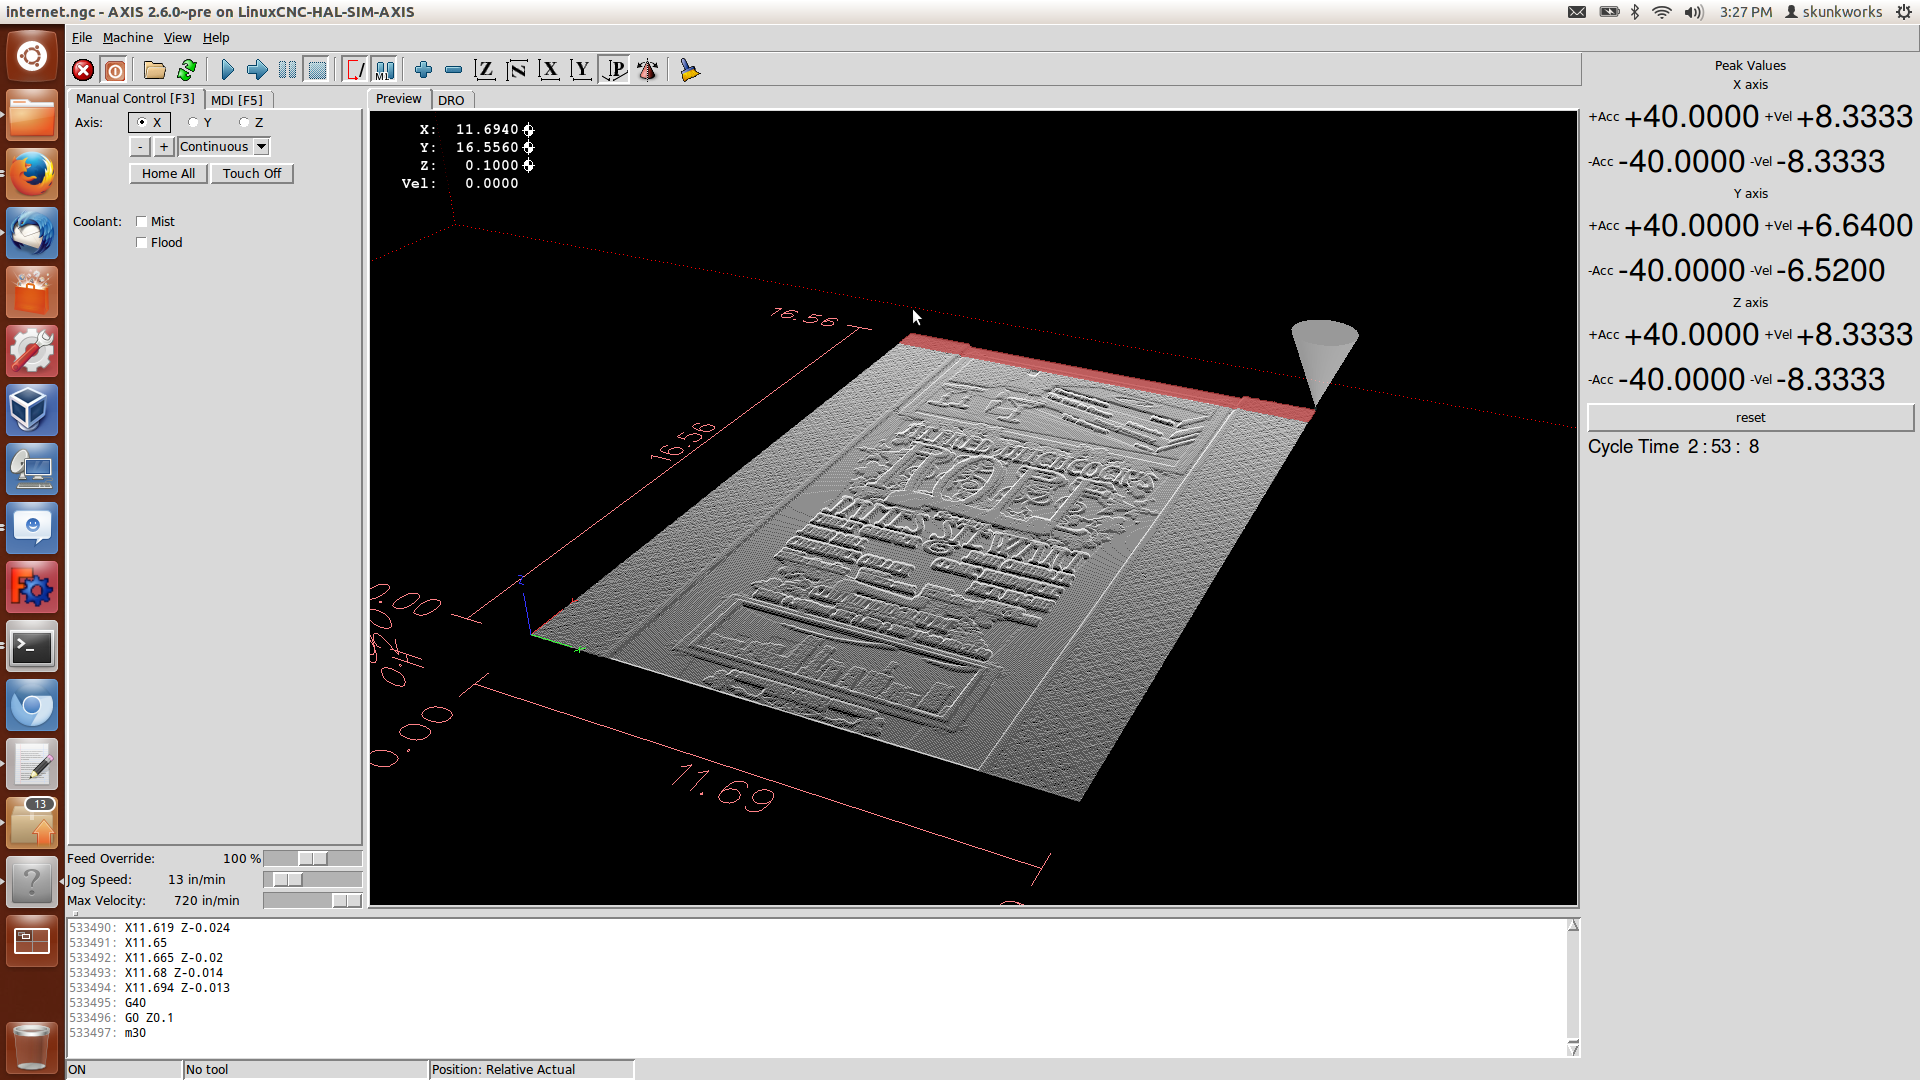The width and height of the screenshot is (1920, 1080).
Task: Click the Cycle Time readout
Action: coord(1674,447)
